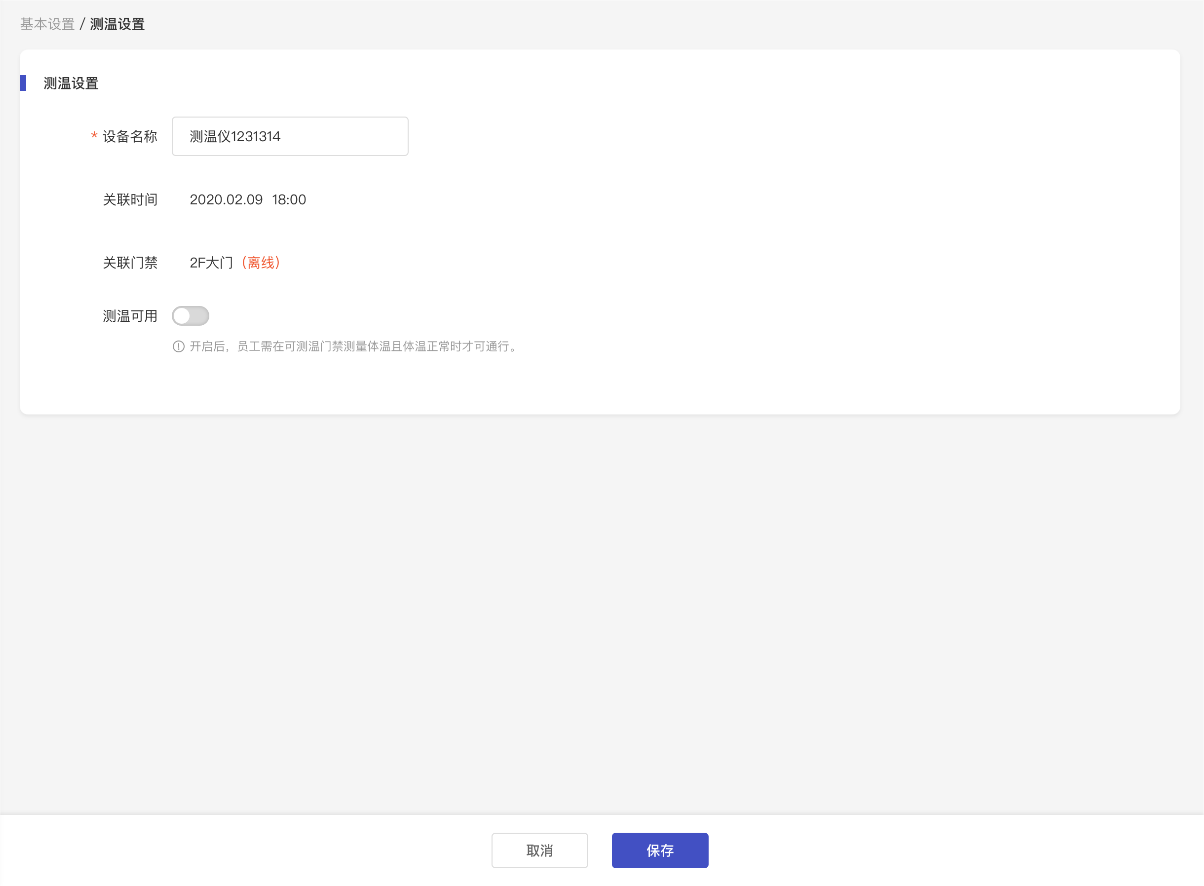1204x886 pixels.
Task: Click the 测温仪1231314 text in the input
Action: click(235, 137)
